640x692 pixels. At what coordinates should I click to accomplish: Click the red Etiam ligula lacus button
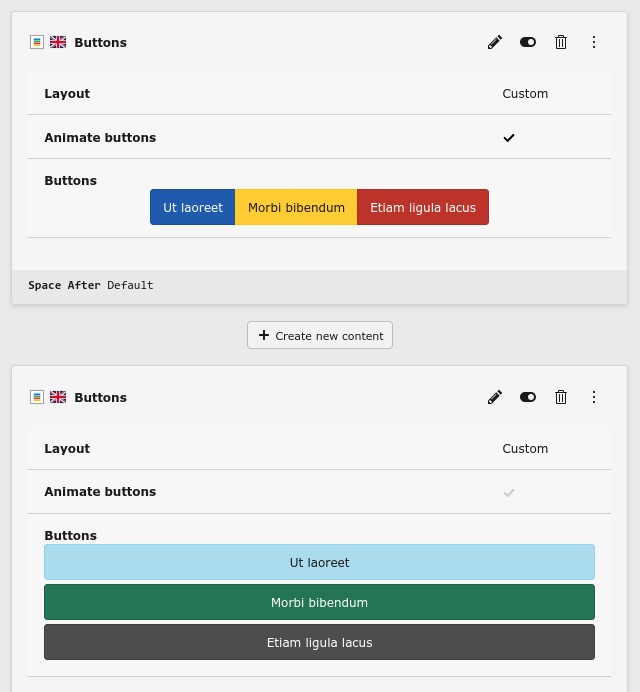click(423, 207)
